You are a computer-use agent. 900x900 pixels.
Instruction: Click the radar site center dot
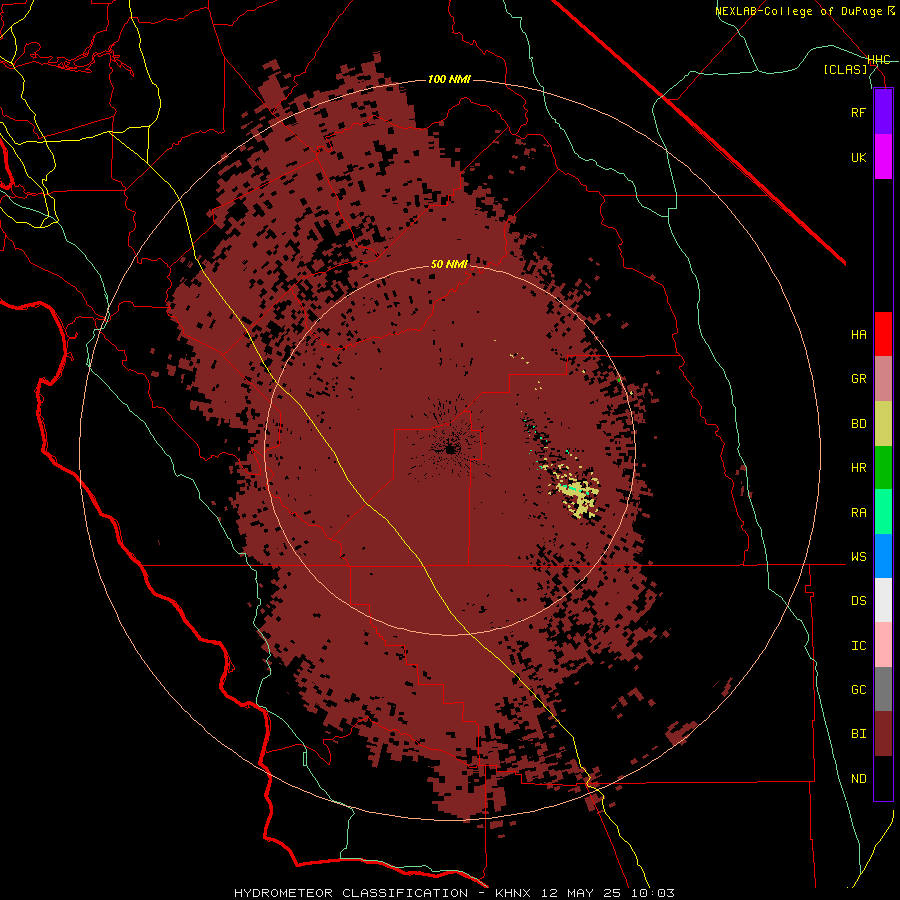451,449
